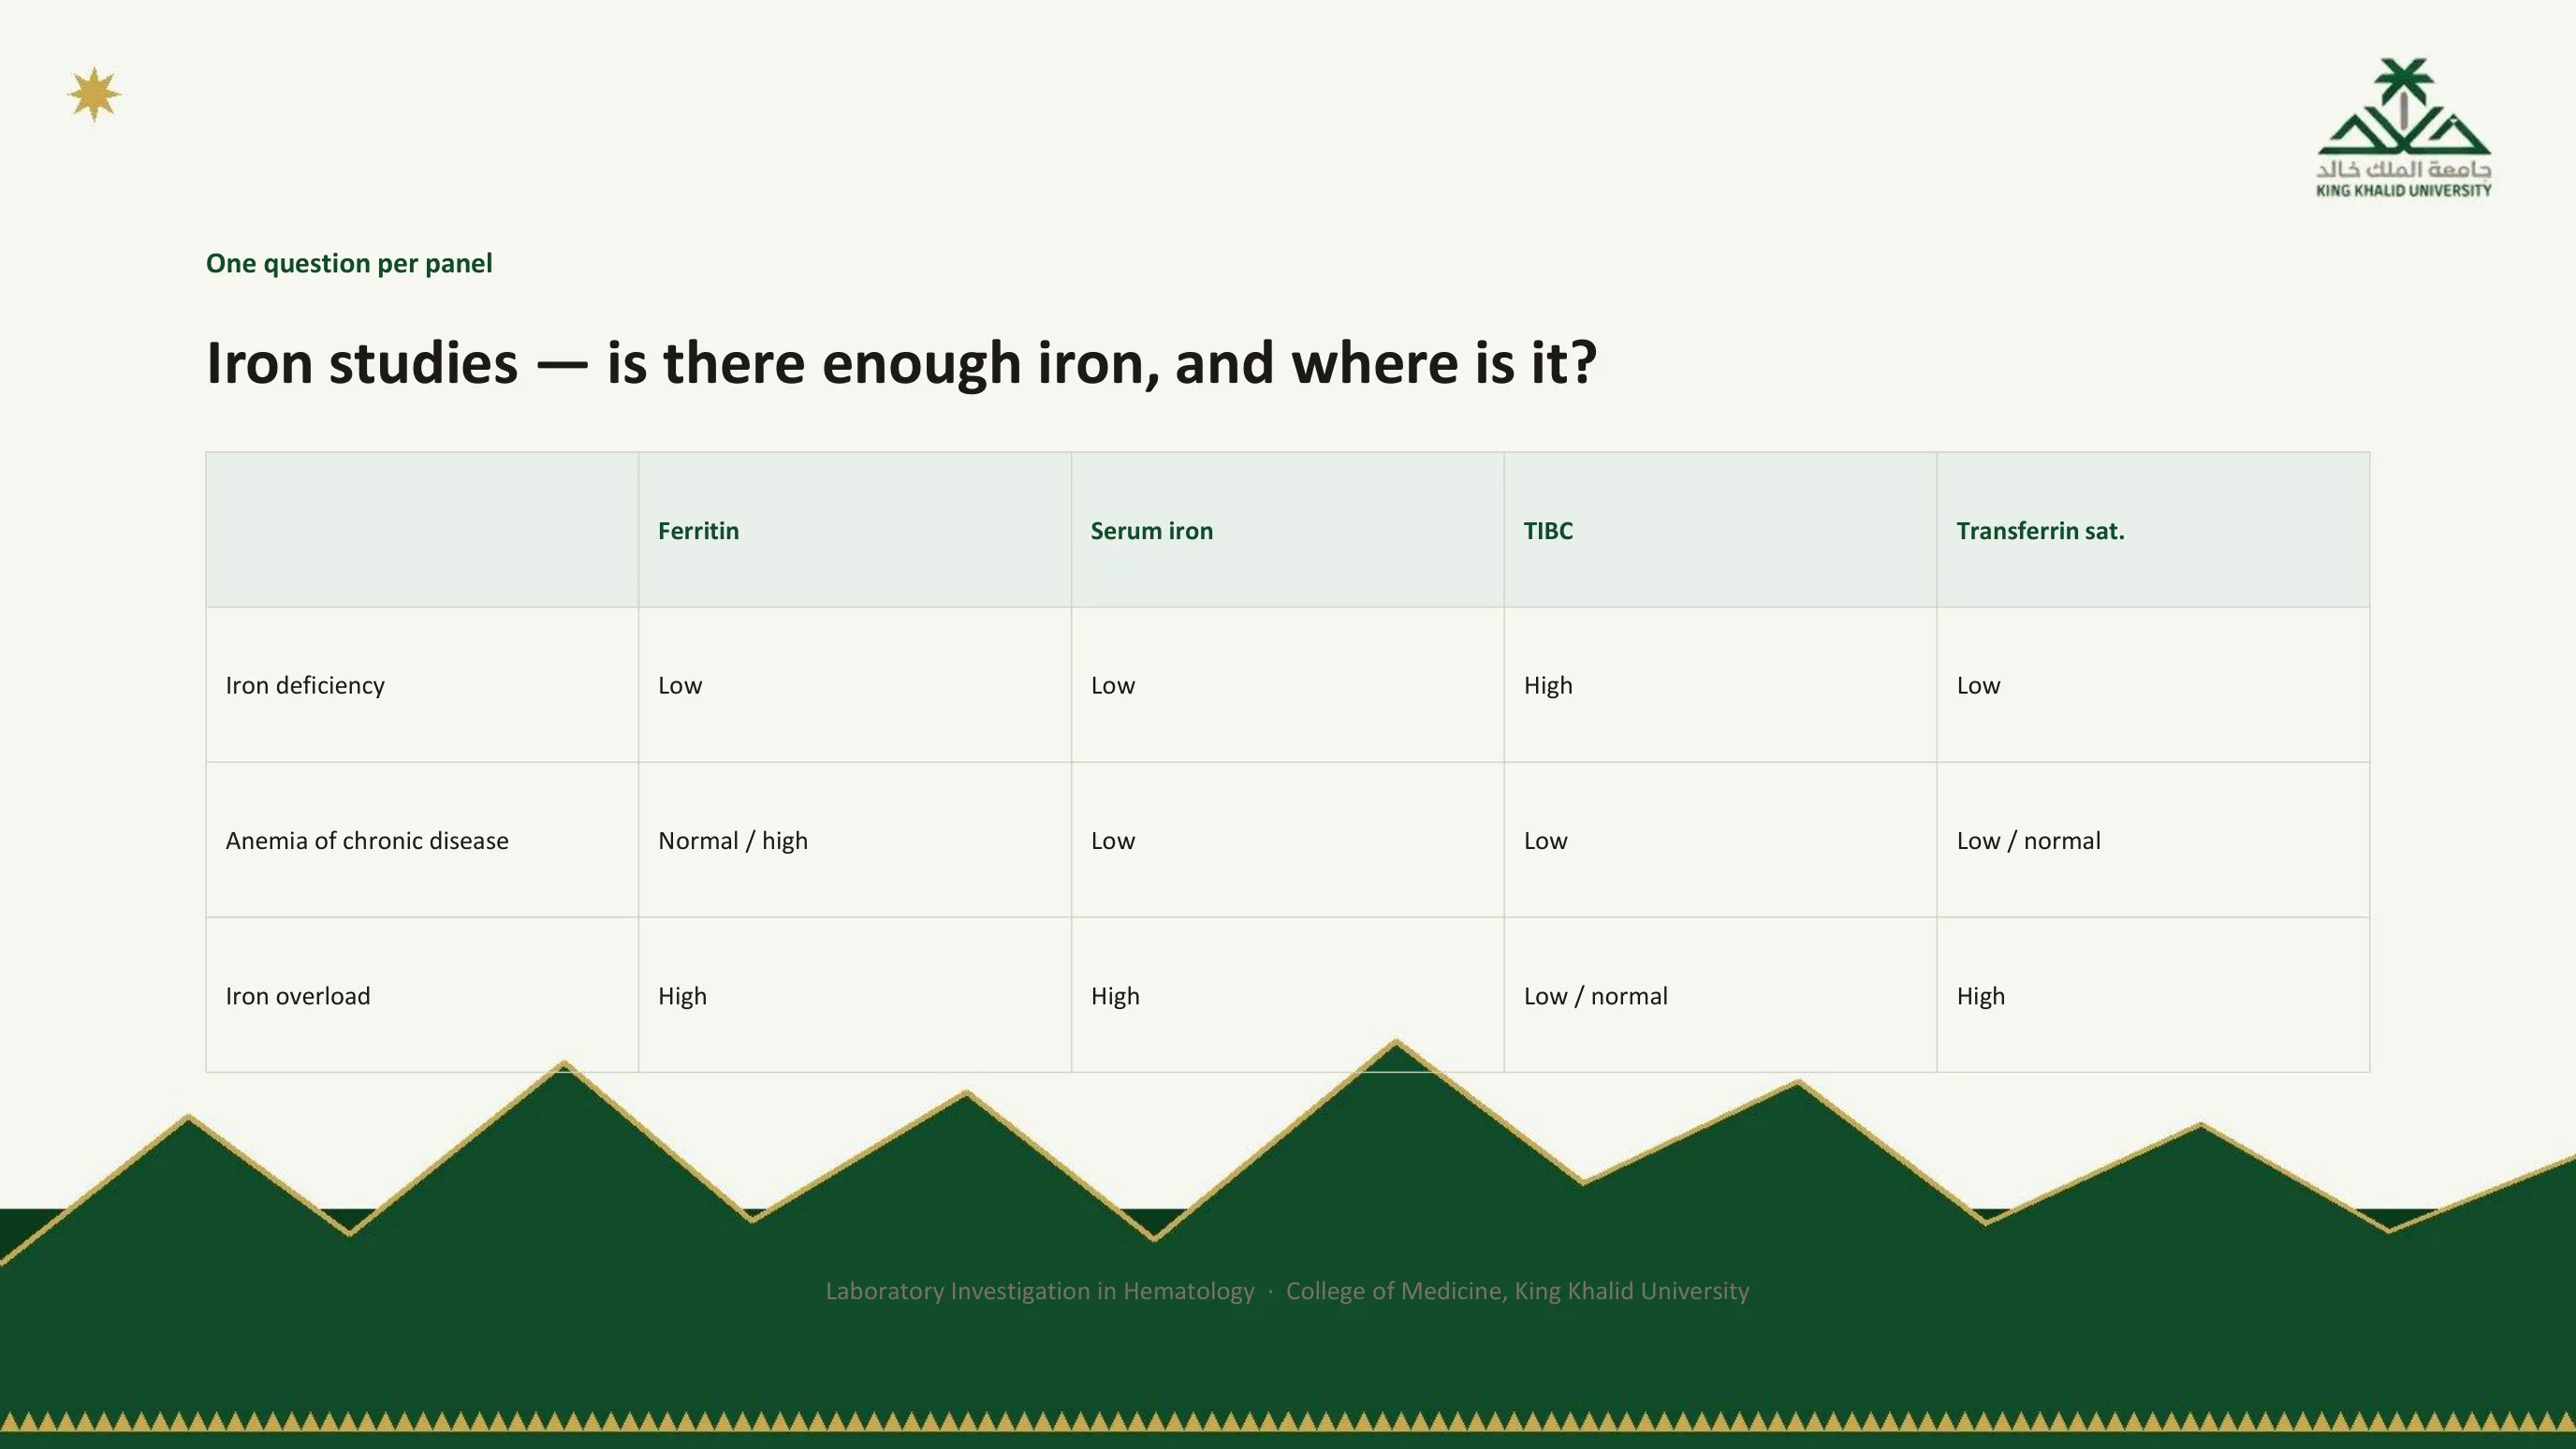The image size is (2576, 1449).
Task: Click footer text 'College of Medicine, King Khalid University'
Action: click(1518, 1291)
